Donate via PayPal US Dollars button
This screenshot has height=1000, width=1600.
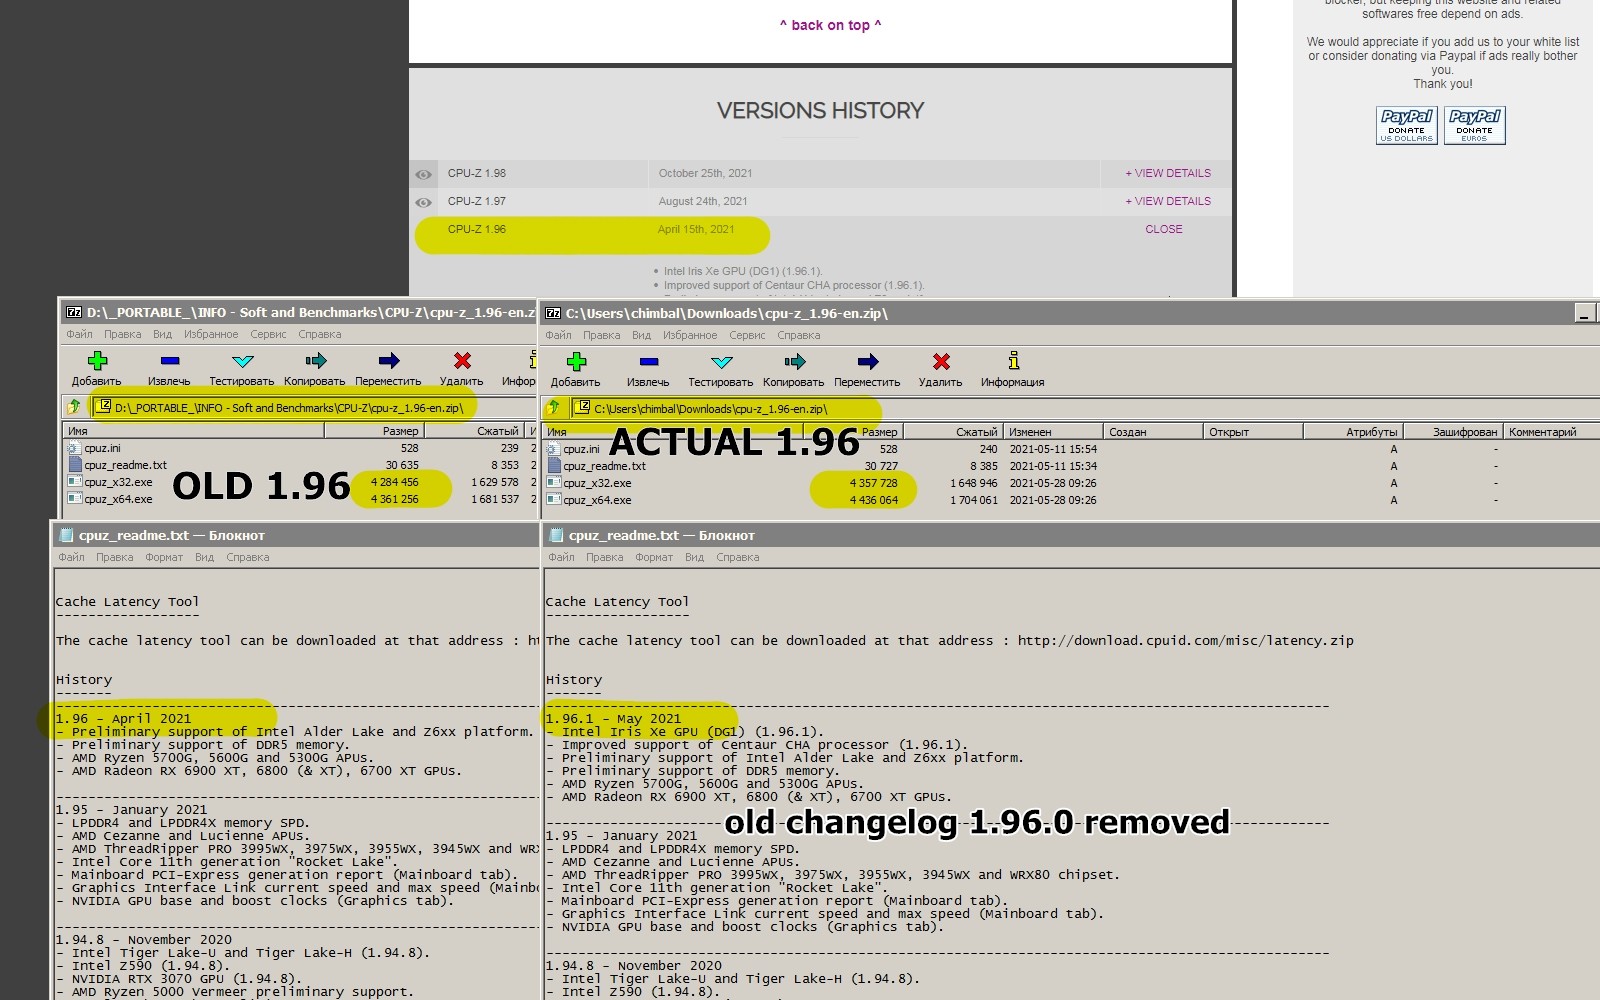[1407, 126]
